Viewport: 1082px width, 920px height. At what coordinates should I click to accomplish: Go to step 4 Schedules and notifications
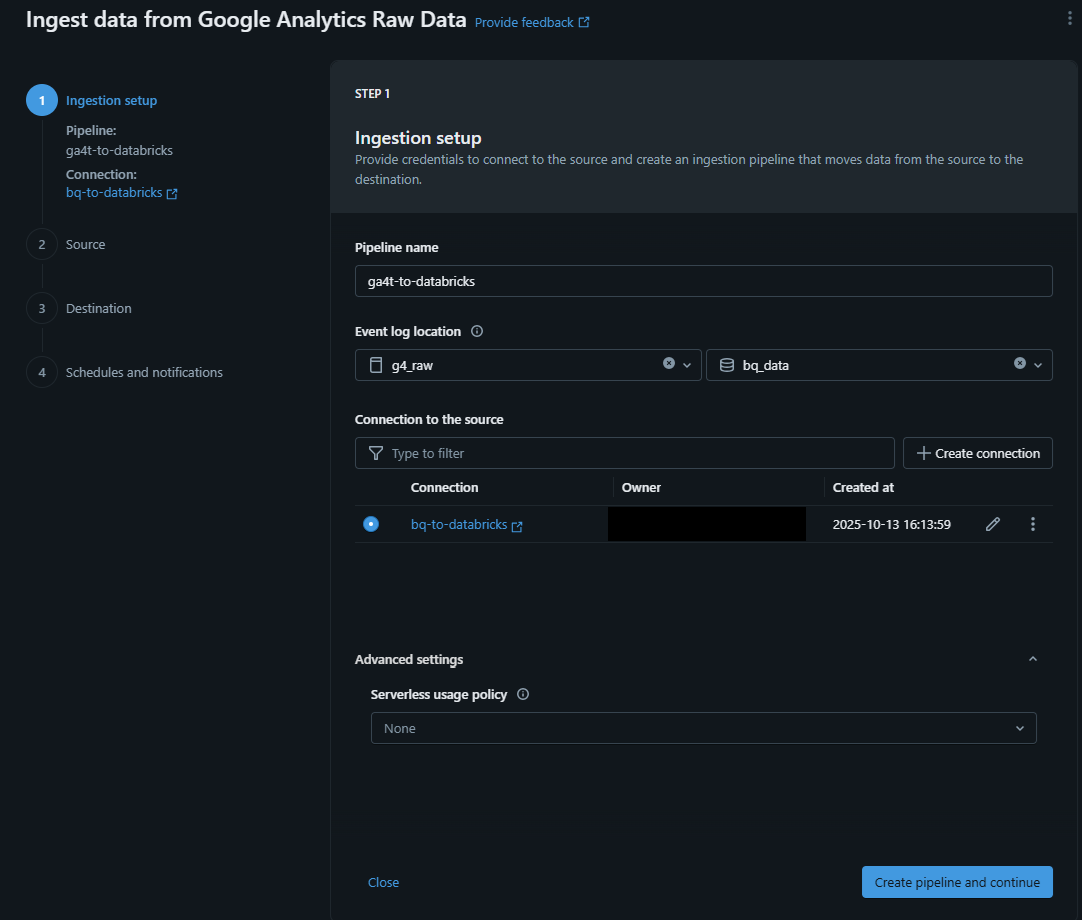point(144,373)
